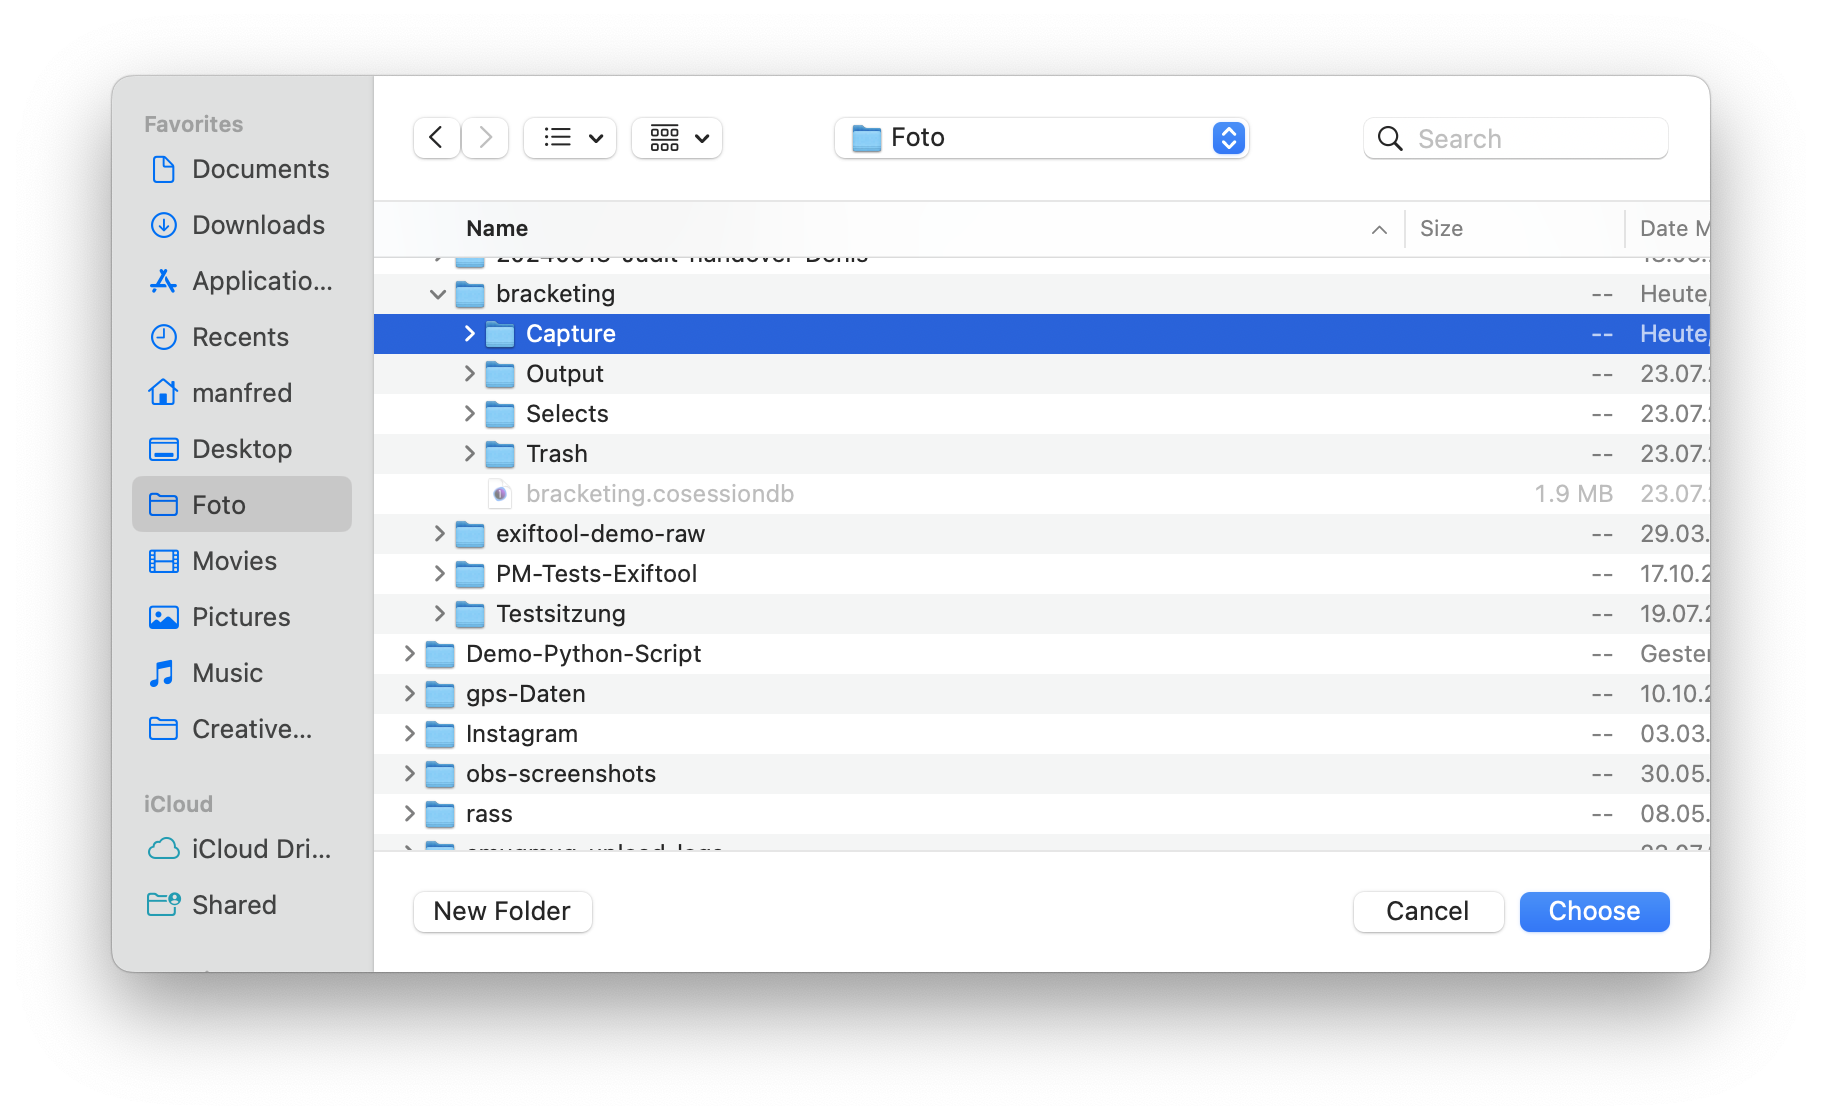Screen dimensions: 1822x1120
Task: Expand the Demo-Python-Script folder
Action: [409, 654]
